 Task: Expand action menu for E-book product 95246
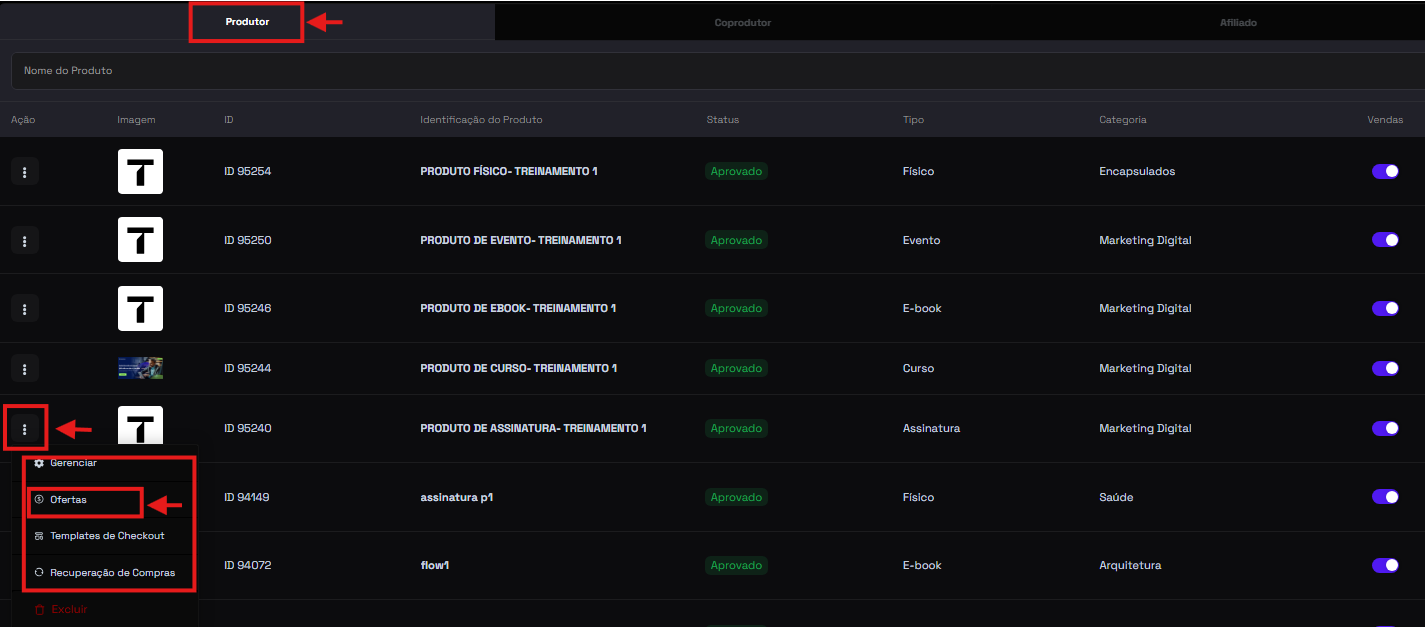pyautogui.click(x=24, y=308)
